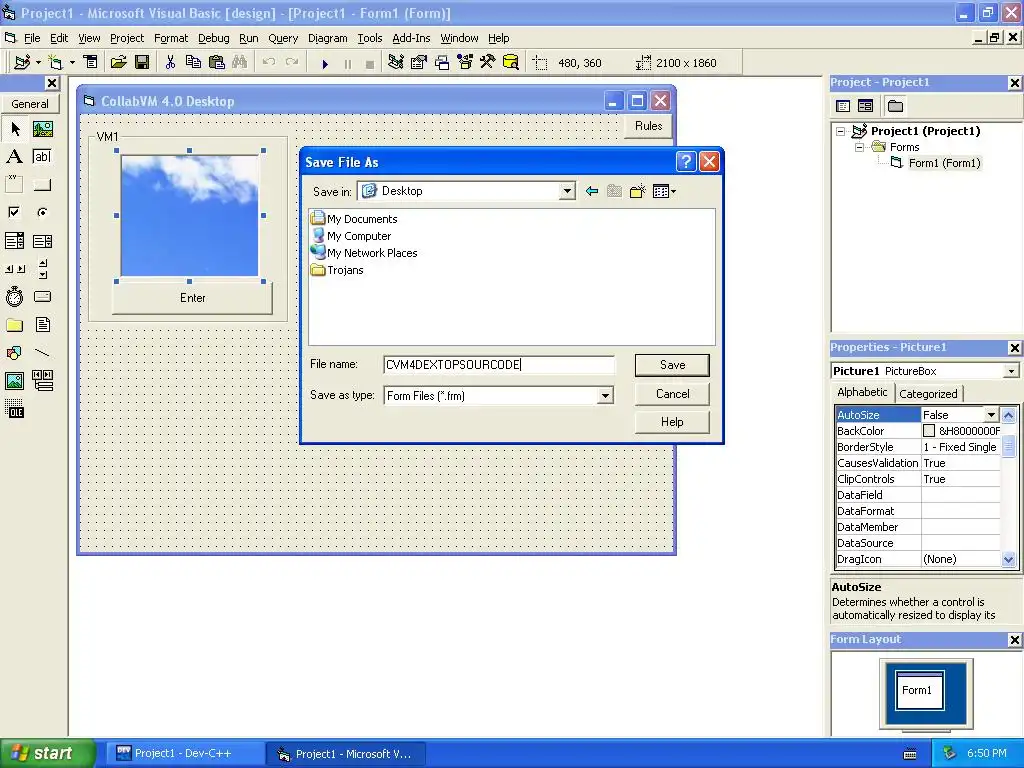Screen dimensions: 1024x768
Task: Go to last folder visited in Save dialog
Action: (x=592, y=191)
